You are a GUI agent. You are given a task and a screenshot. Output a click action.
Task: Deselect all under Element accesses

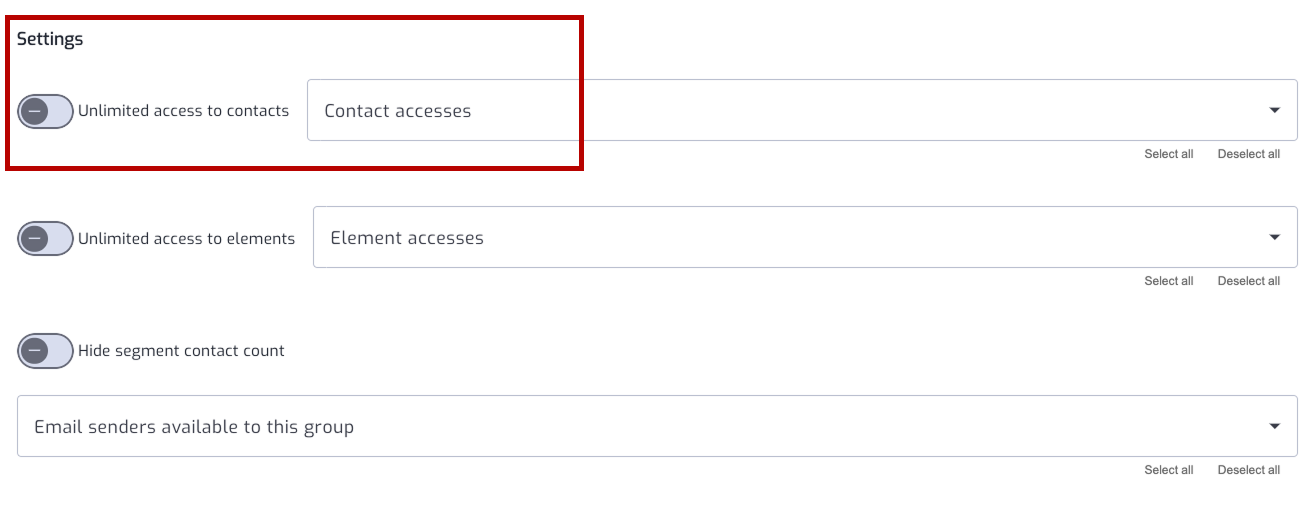1248,281
